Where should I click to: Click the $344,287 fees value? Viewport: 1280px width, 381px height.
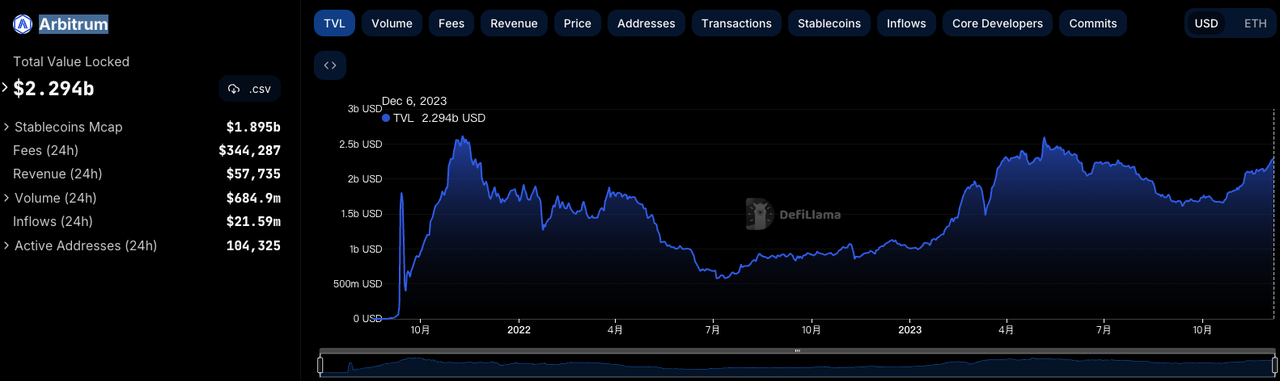point(250,151)
